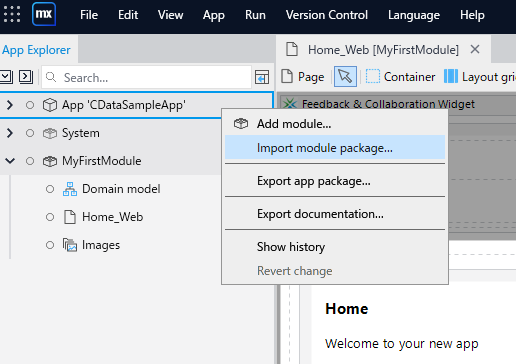Open the app switcher grid icon

[12, 14]
